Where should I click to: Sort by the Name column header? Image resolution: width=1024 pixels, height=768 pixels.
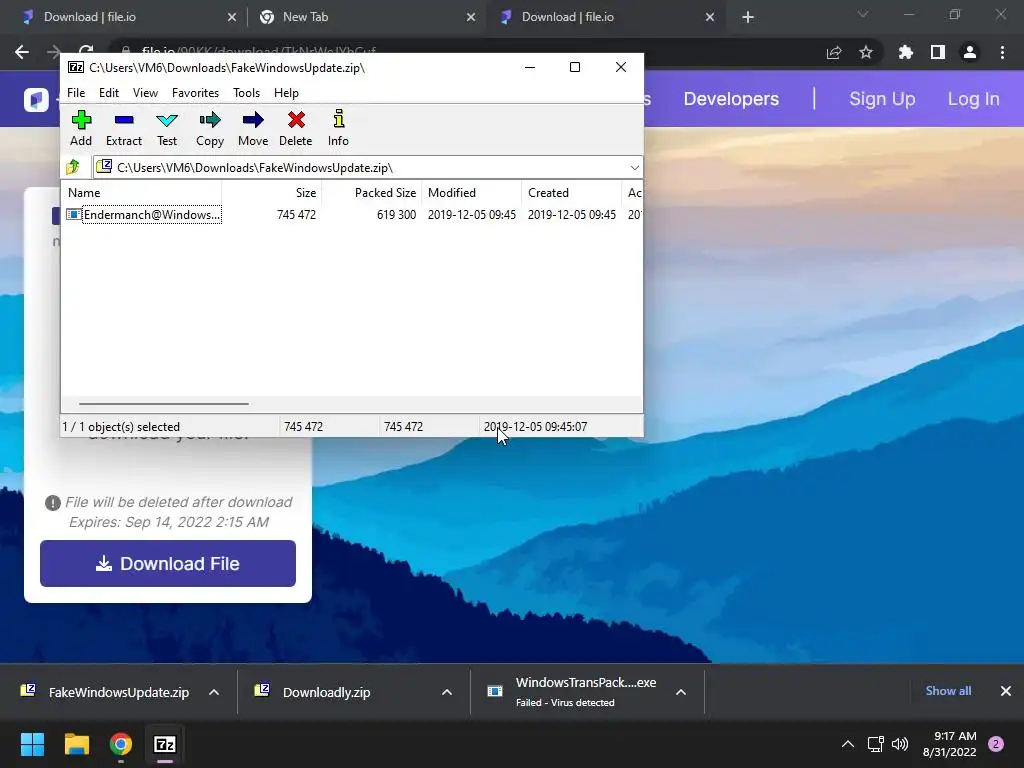click(x=142, y=193)
